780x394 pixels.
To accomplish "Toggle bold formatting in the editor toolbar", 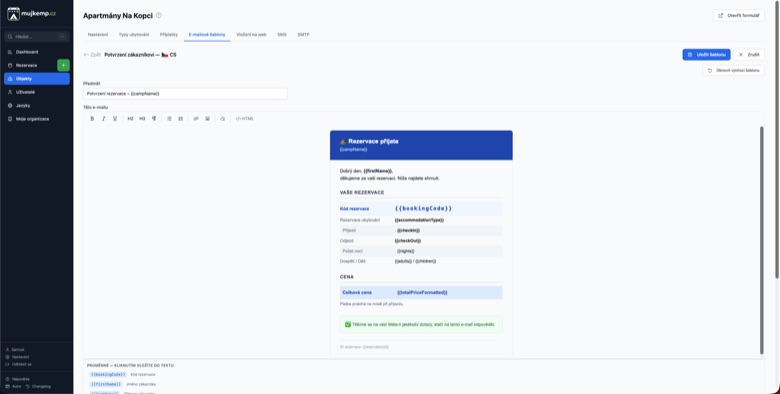I will pos(92,118).
